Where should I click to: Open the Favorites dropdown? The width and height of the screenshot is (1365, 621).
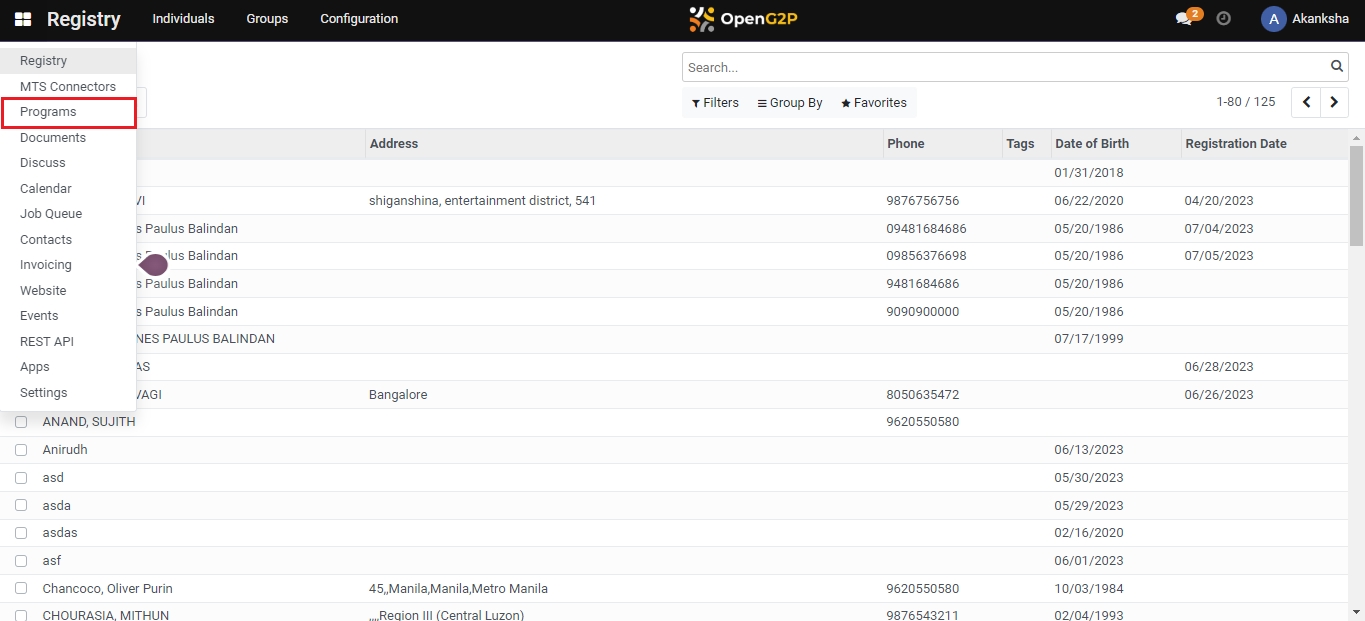[874, 103]
